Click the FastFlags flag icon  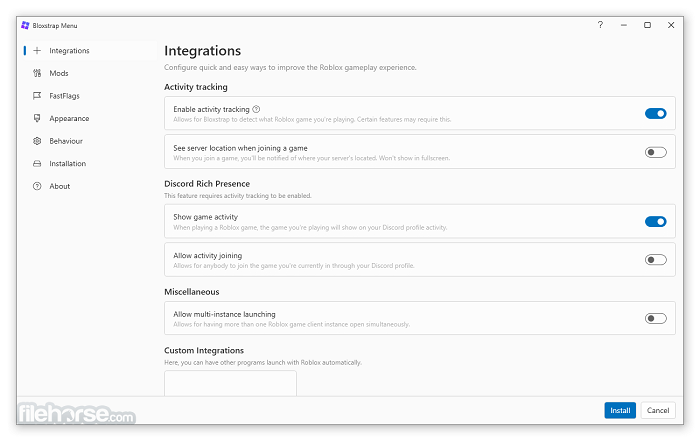point(37,96)
